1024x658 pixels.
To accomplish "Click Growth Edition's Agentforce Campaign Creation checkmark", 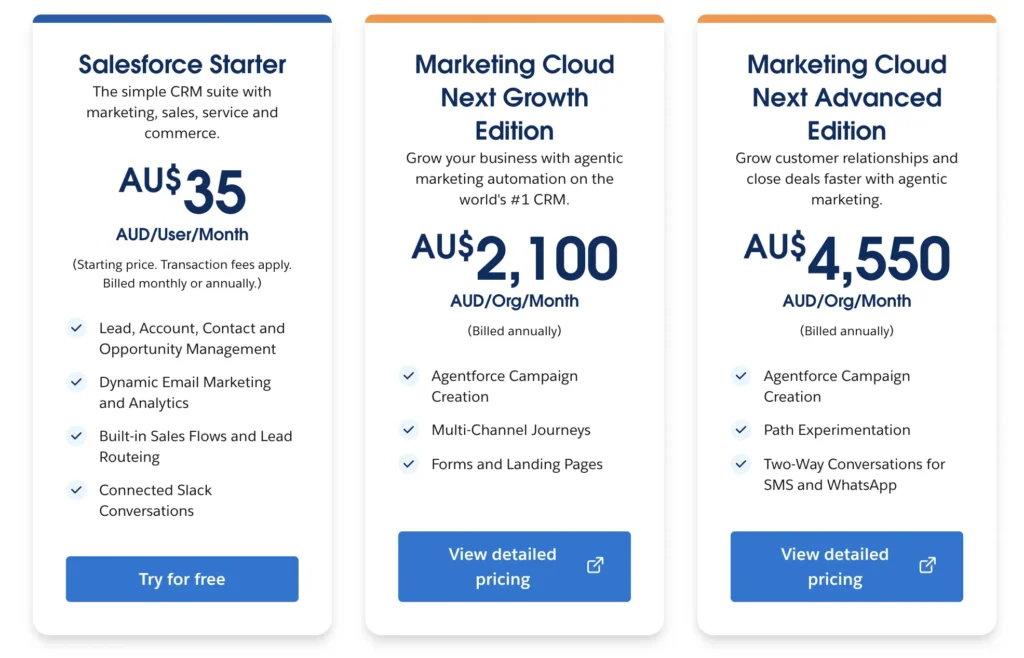I will (x=409, y=376).
